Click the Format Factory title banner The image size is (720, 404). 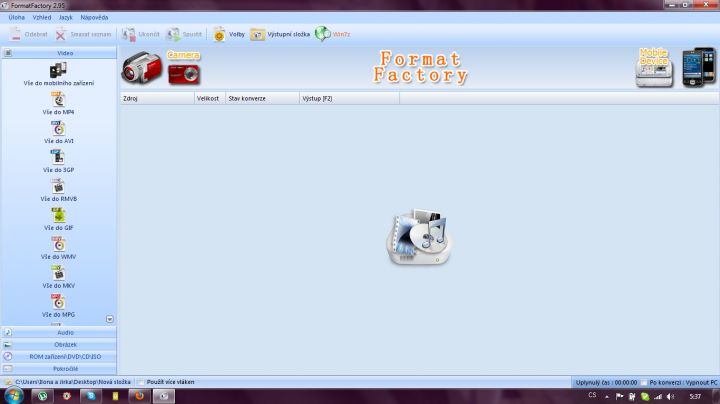point(420,67)
